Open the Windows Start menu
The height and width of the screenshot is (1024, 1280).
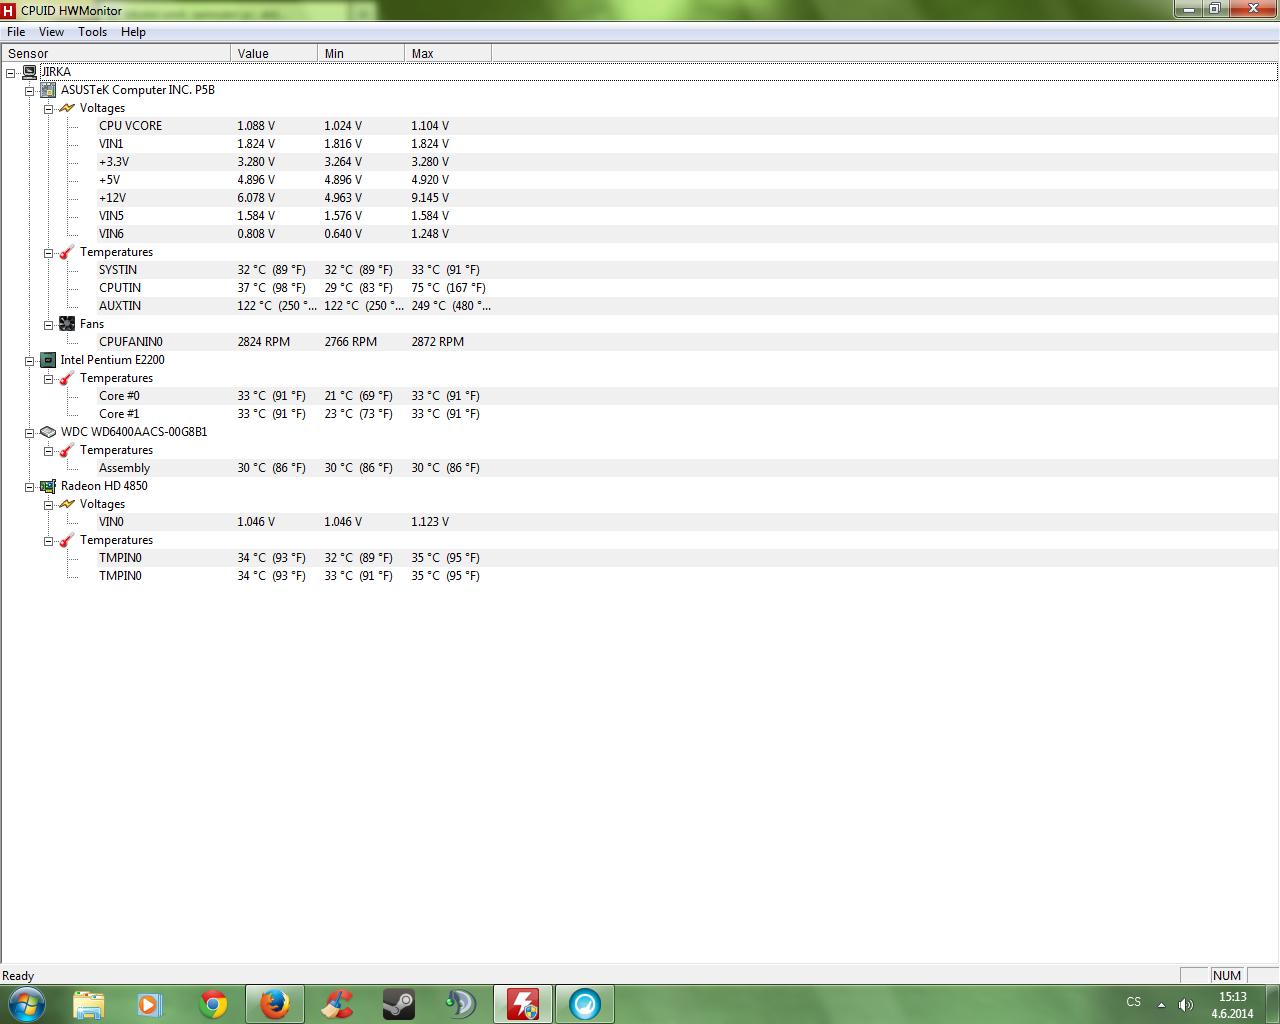tap(27, 1004)
